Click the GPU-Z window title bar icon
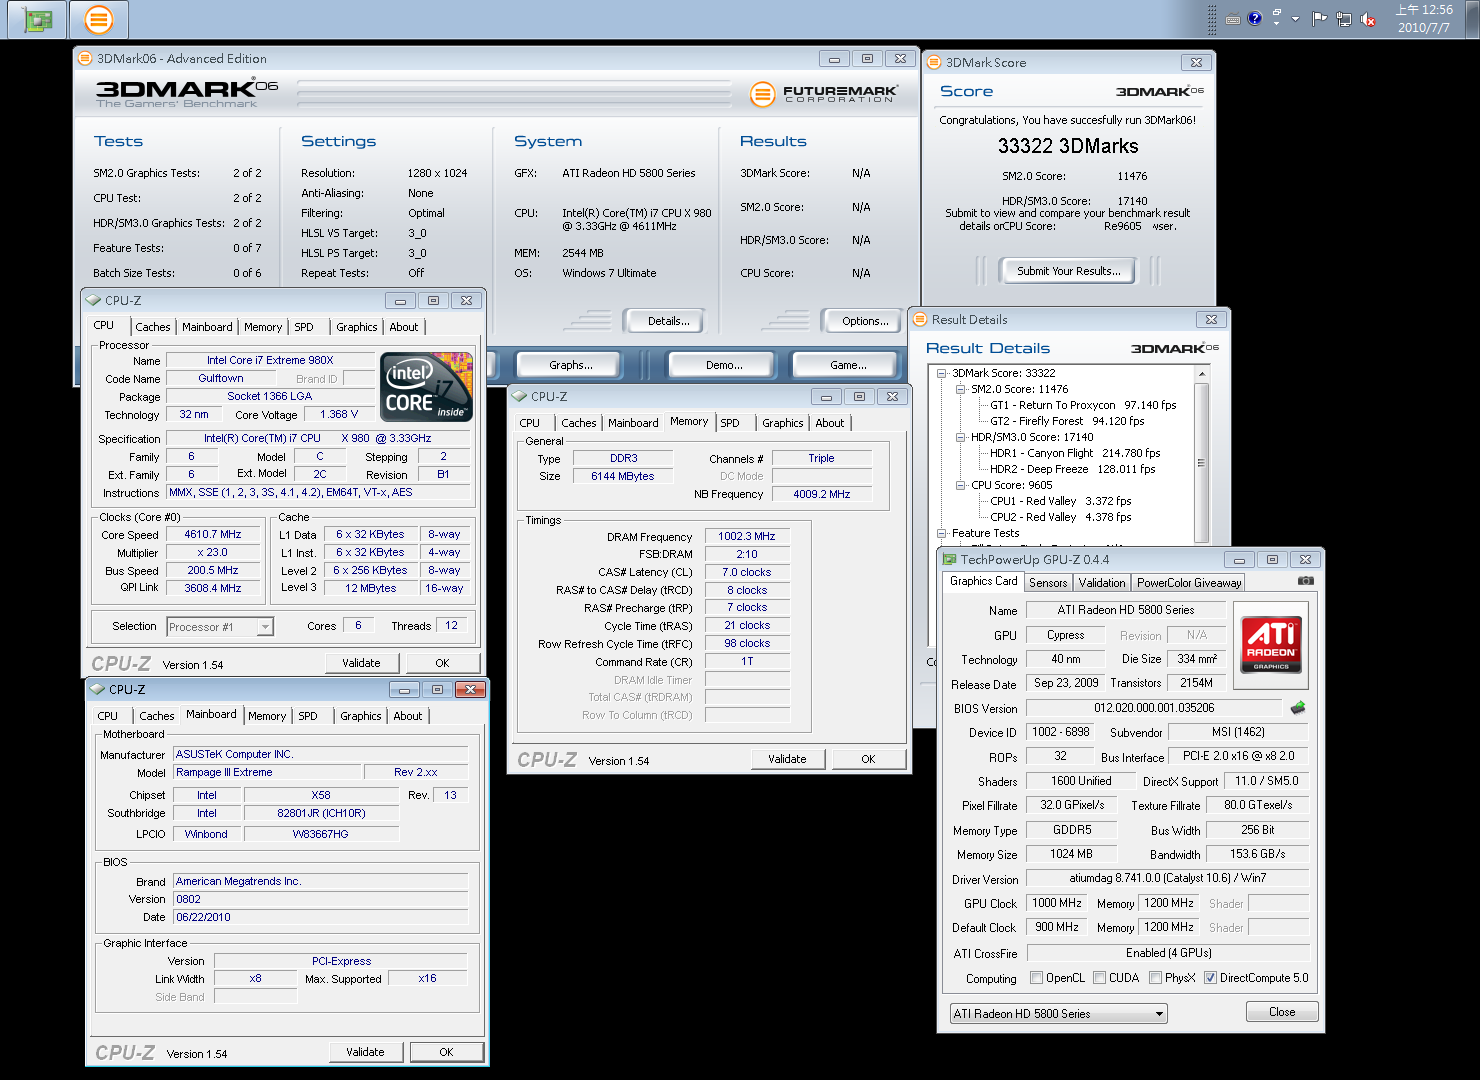Image resolution: width=1480 pixels, height=1080 pixels. coord(950,560)
